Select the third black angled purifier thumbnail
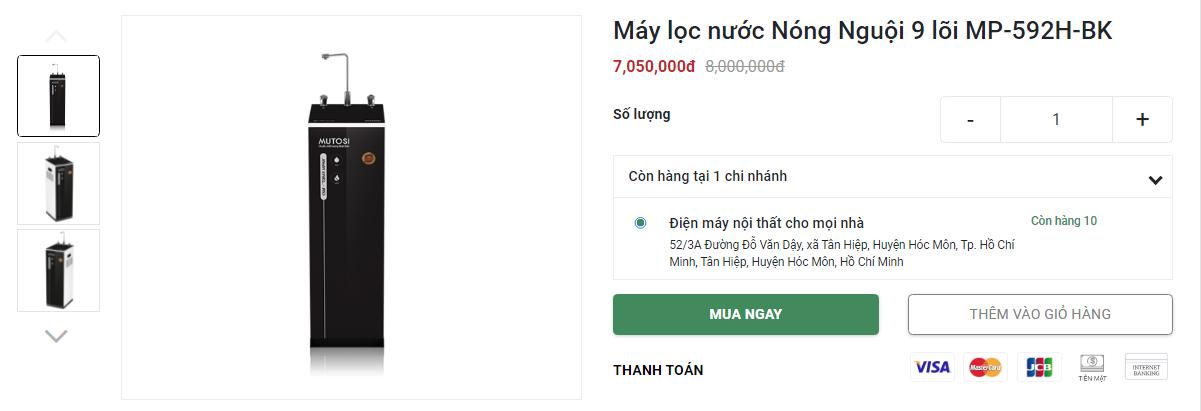1201x411 pixels. tap(58, 270)
